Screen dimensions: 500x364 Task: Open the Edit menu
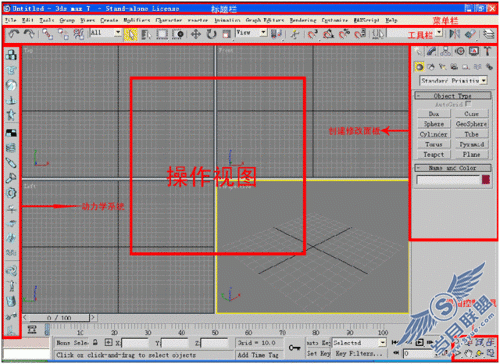click(28, 20)
